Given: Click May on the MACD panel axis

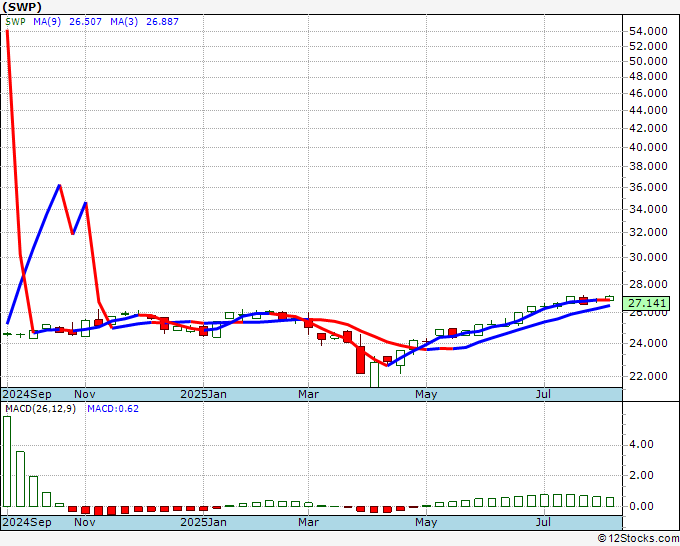Looking at the screenshot, I should pos(426,522).
